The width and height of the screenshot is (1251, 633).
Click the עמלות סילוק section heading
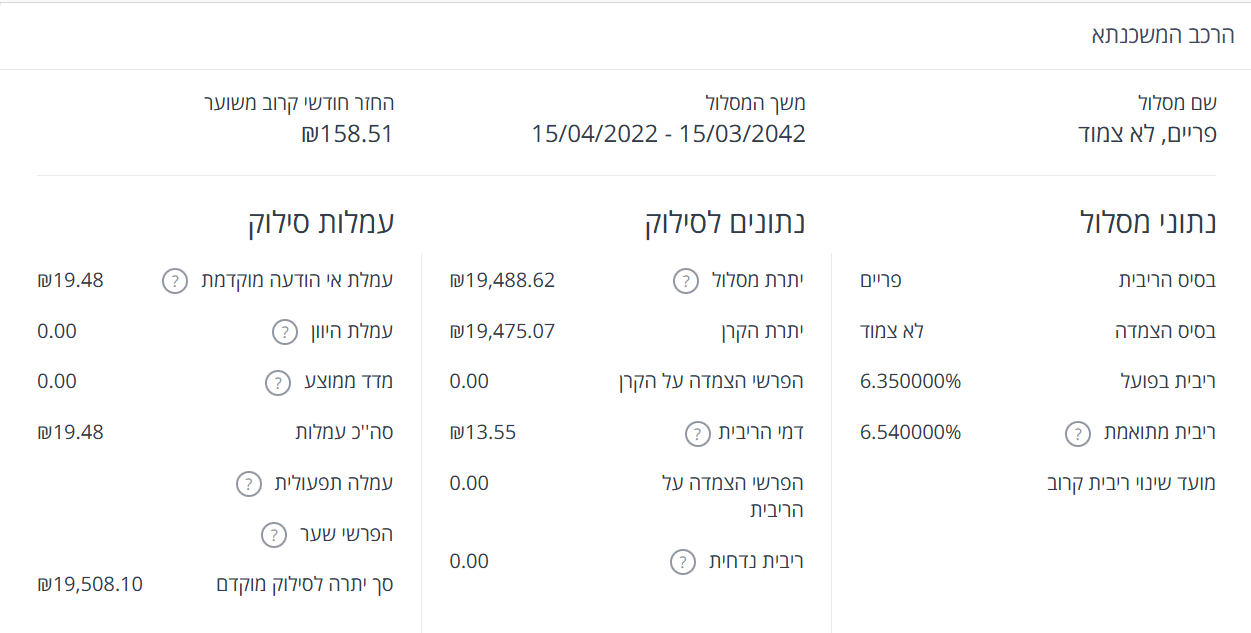pos(321,223)
